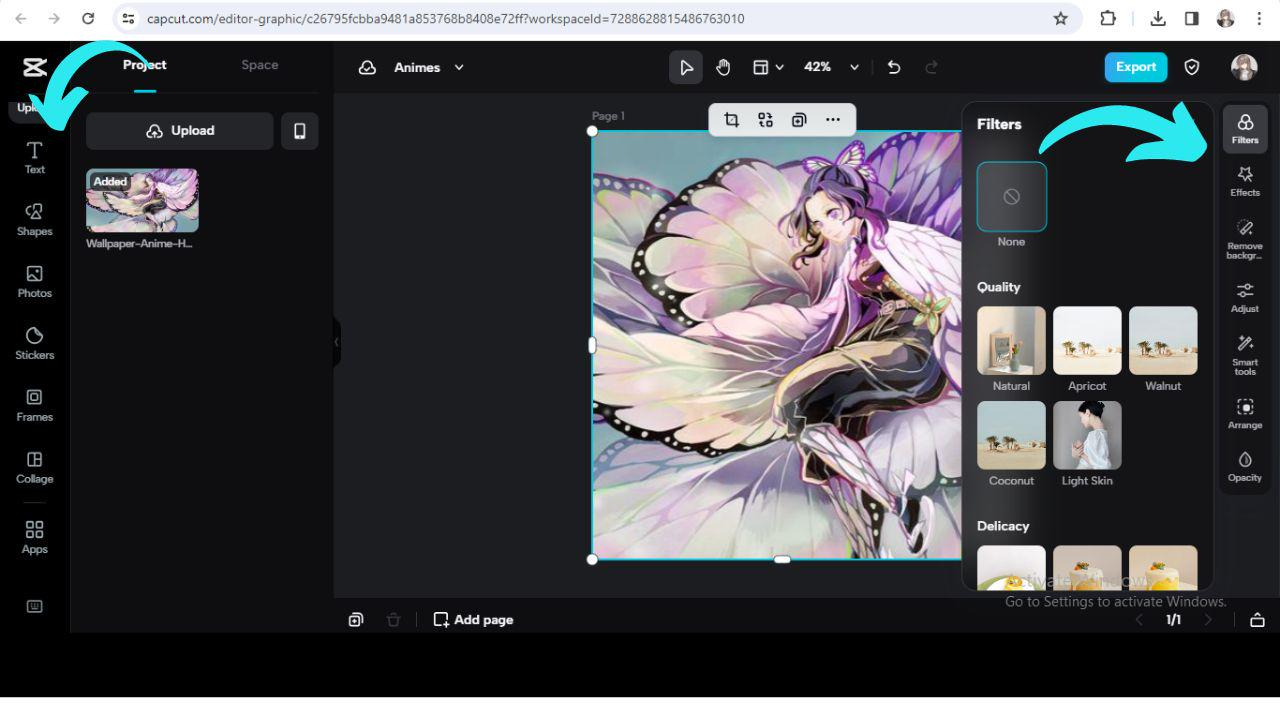1280x720 pixels.
Task: Select the None filter
Action: coord(1012,197)
